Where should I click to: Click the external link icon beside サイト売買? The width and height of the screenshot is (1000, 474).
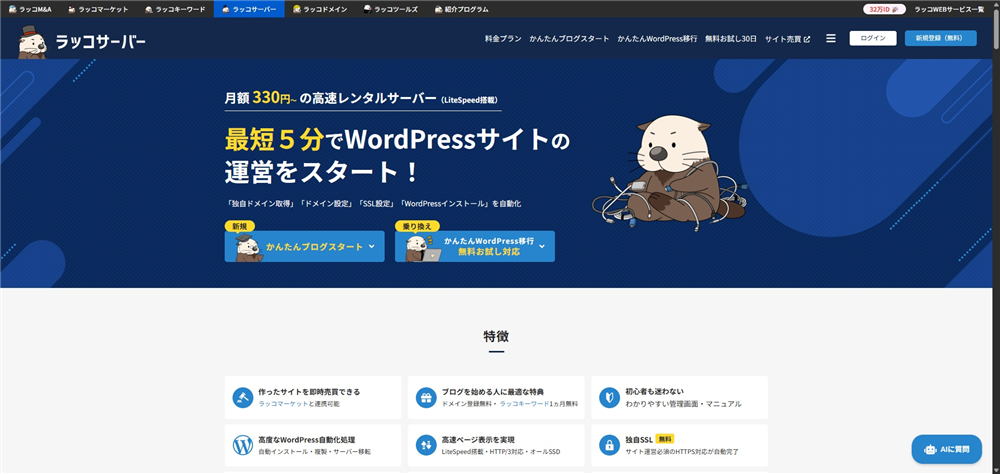pos(807,39)
